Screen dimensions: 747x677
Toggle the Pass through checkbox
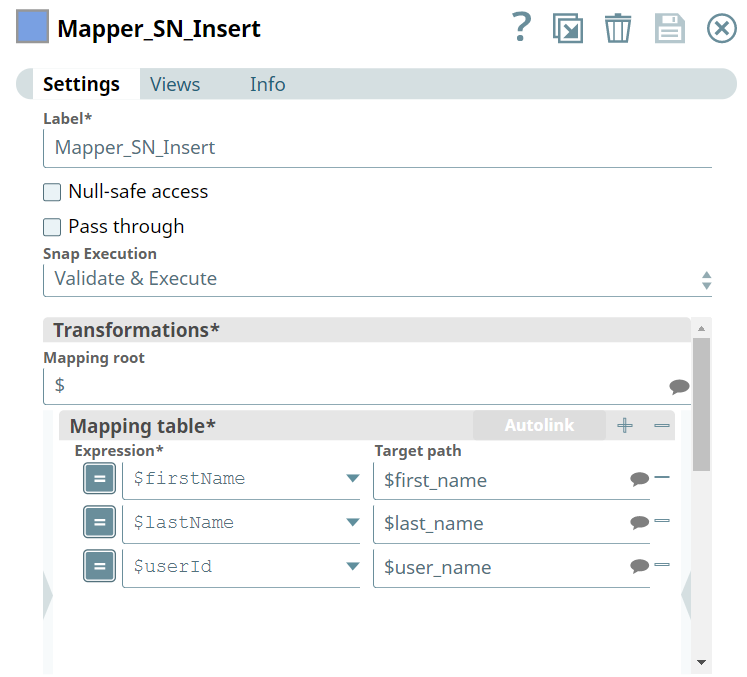52,227
